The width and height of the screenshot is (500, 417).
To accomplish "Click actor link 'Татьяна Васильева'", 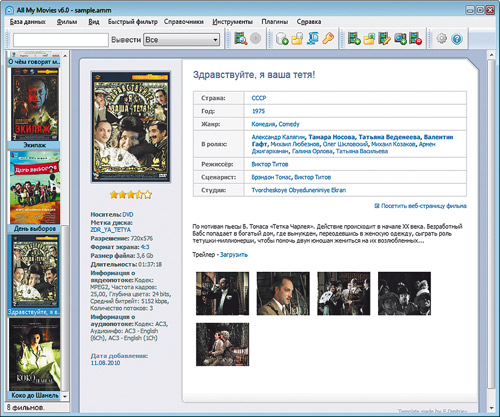I will (362, 151).
